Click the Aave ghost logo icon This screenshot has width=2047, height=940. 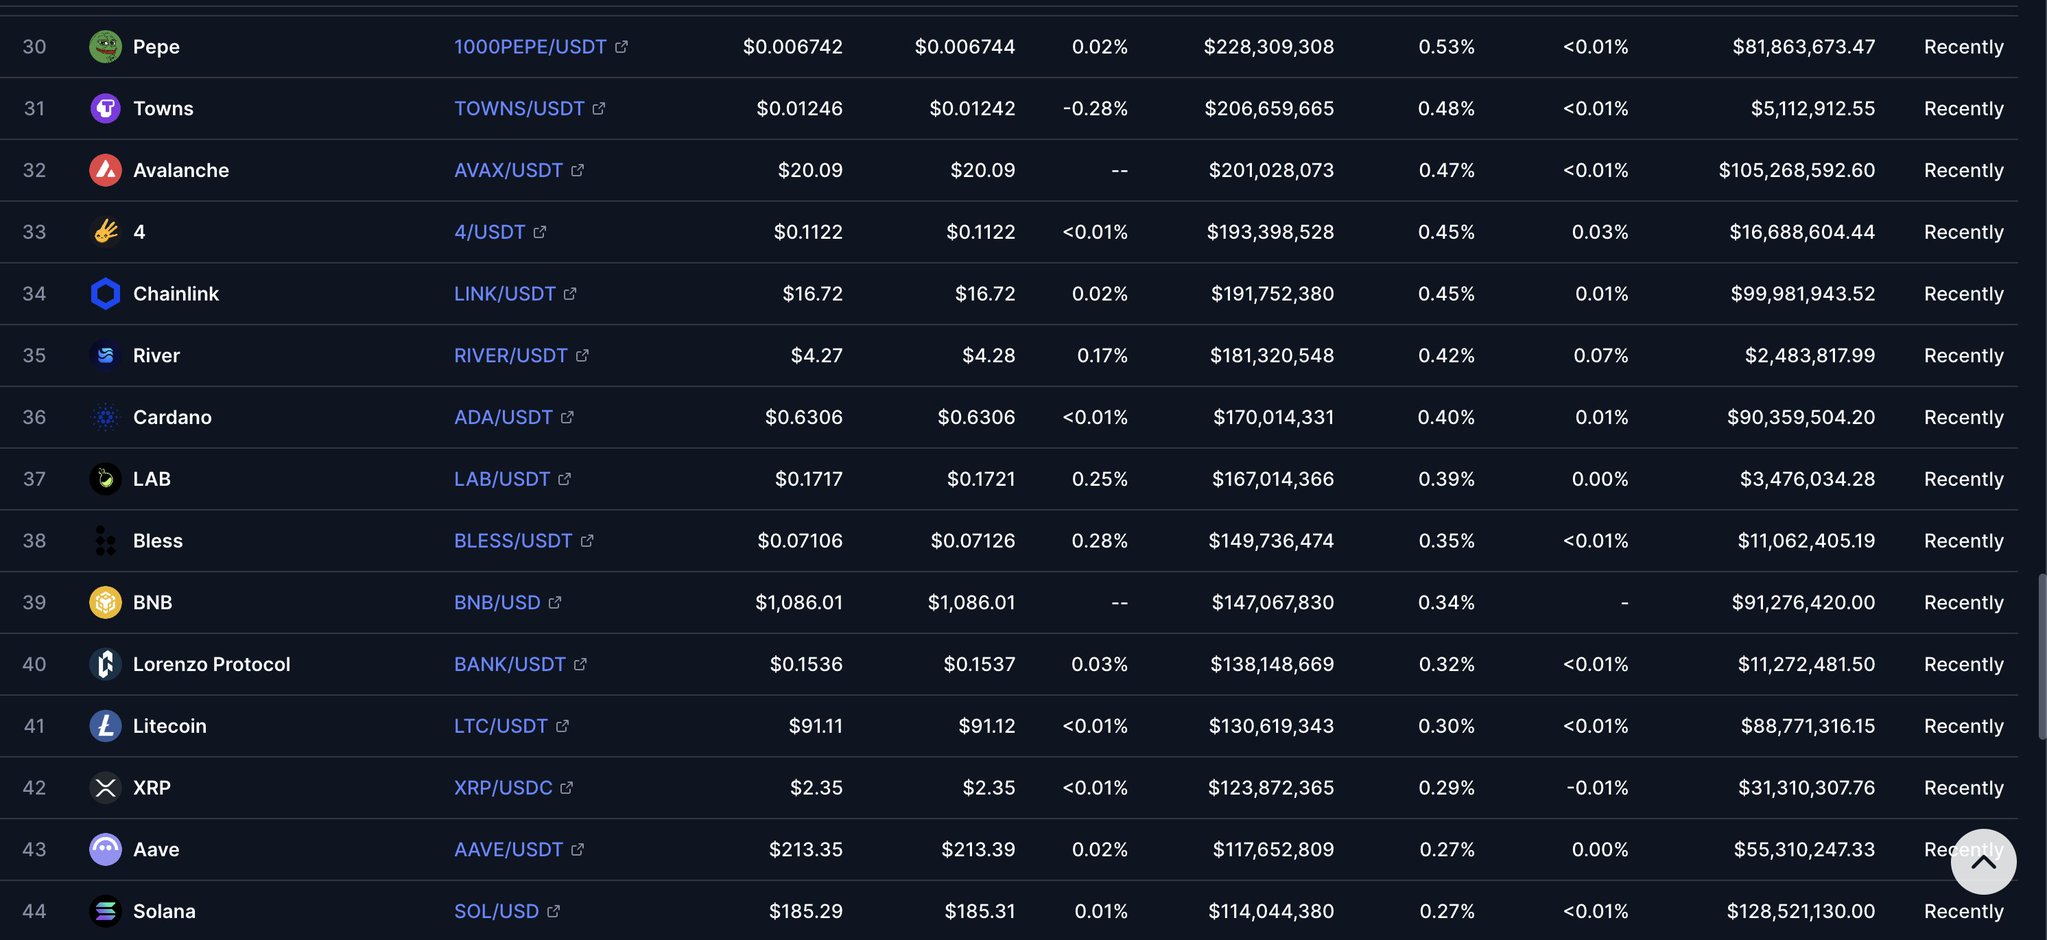(105, 849)
